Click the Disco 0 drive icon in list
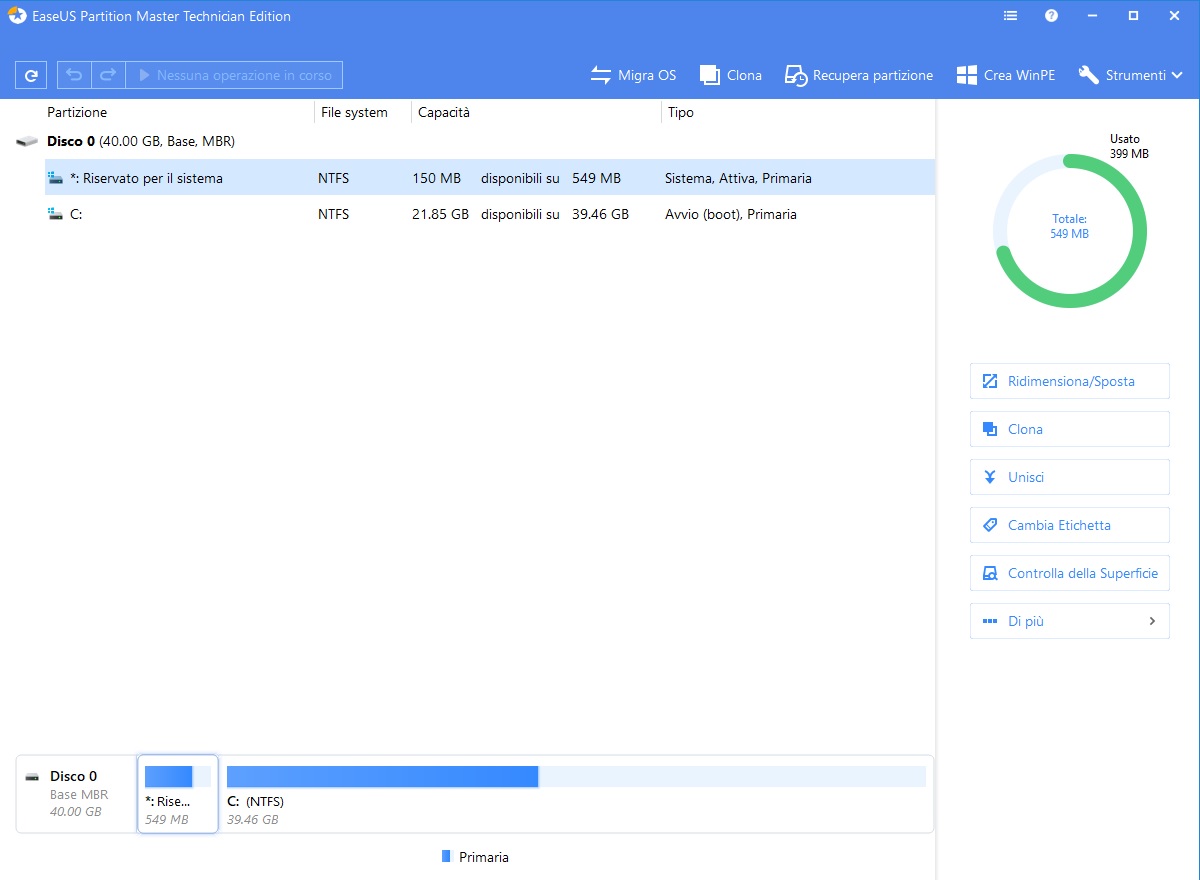 [27, 142]
